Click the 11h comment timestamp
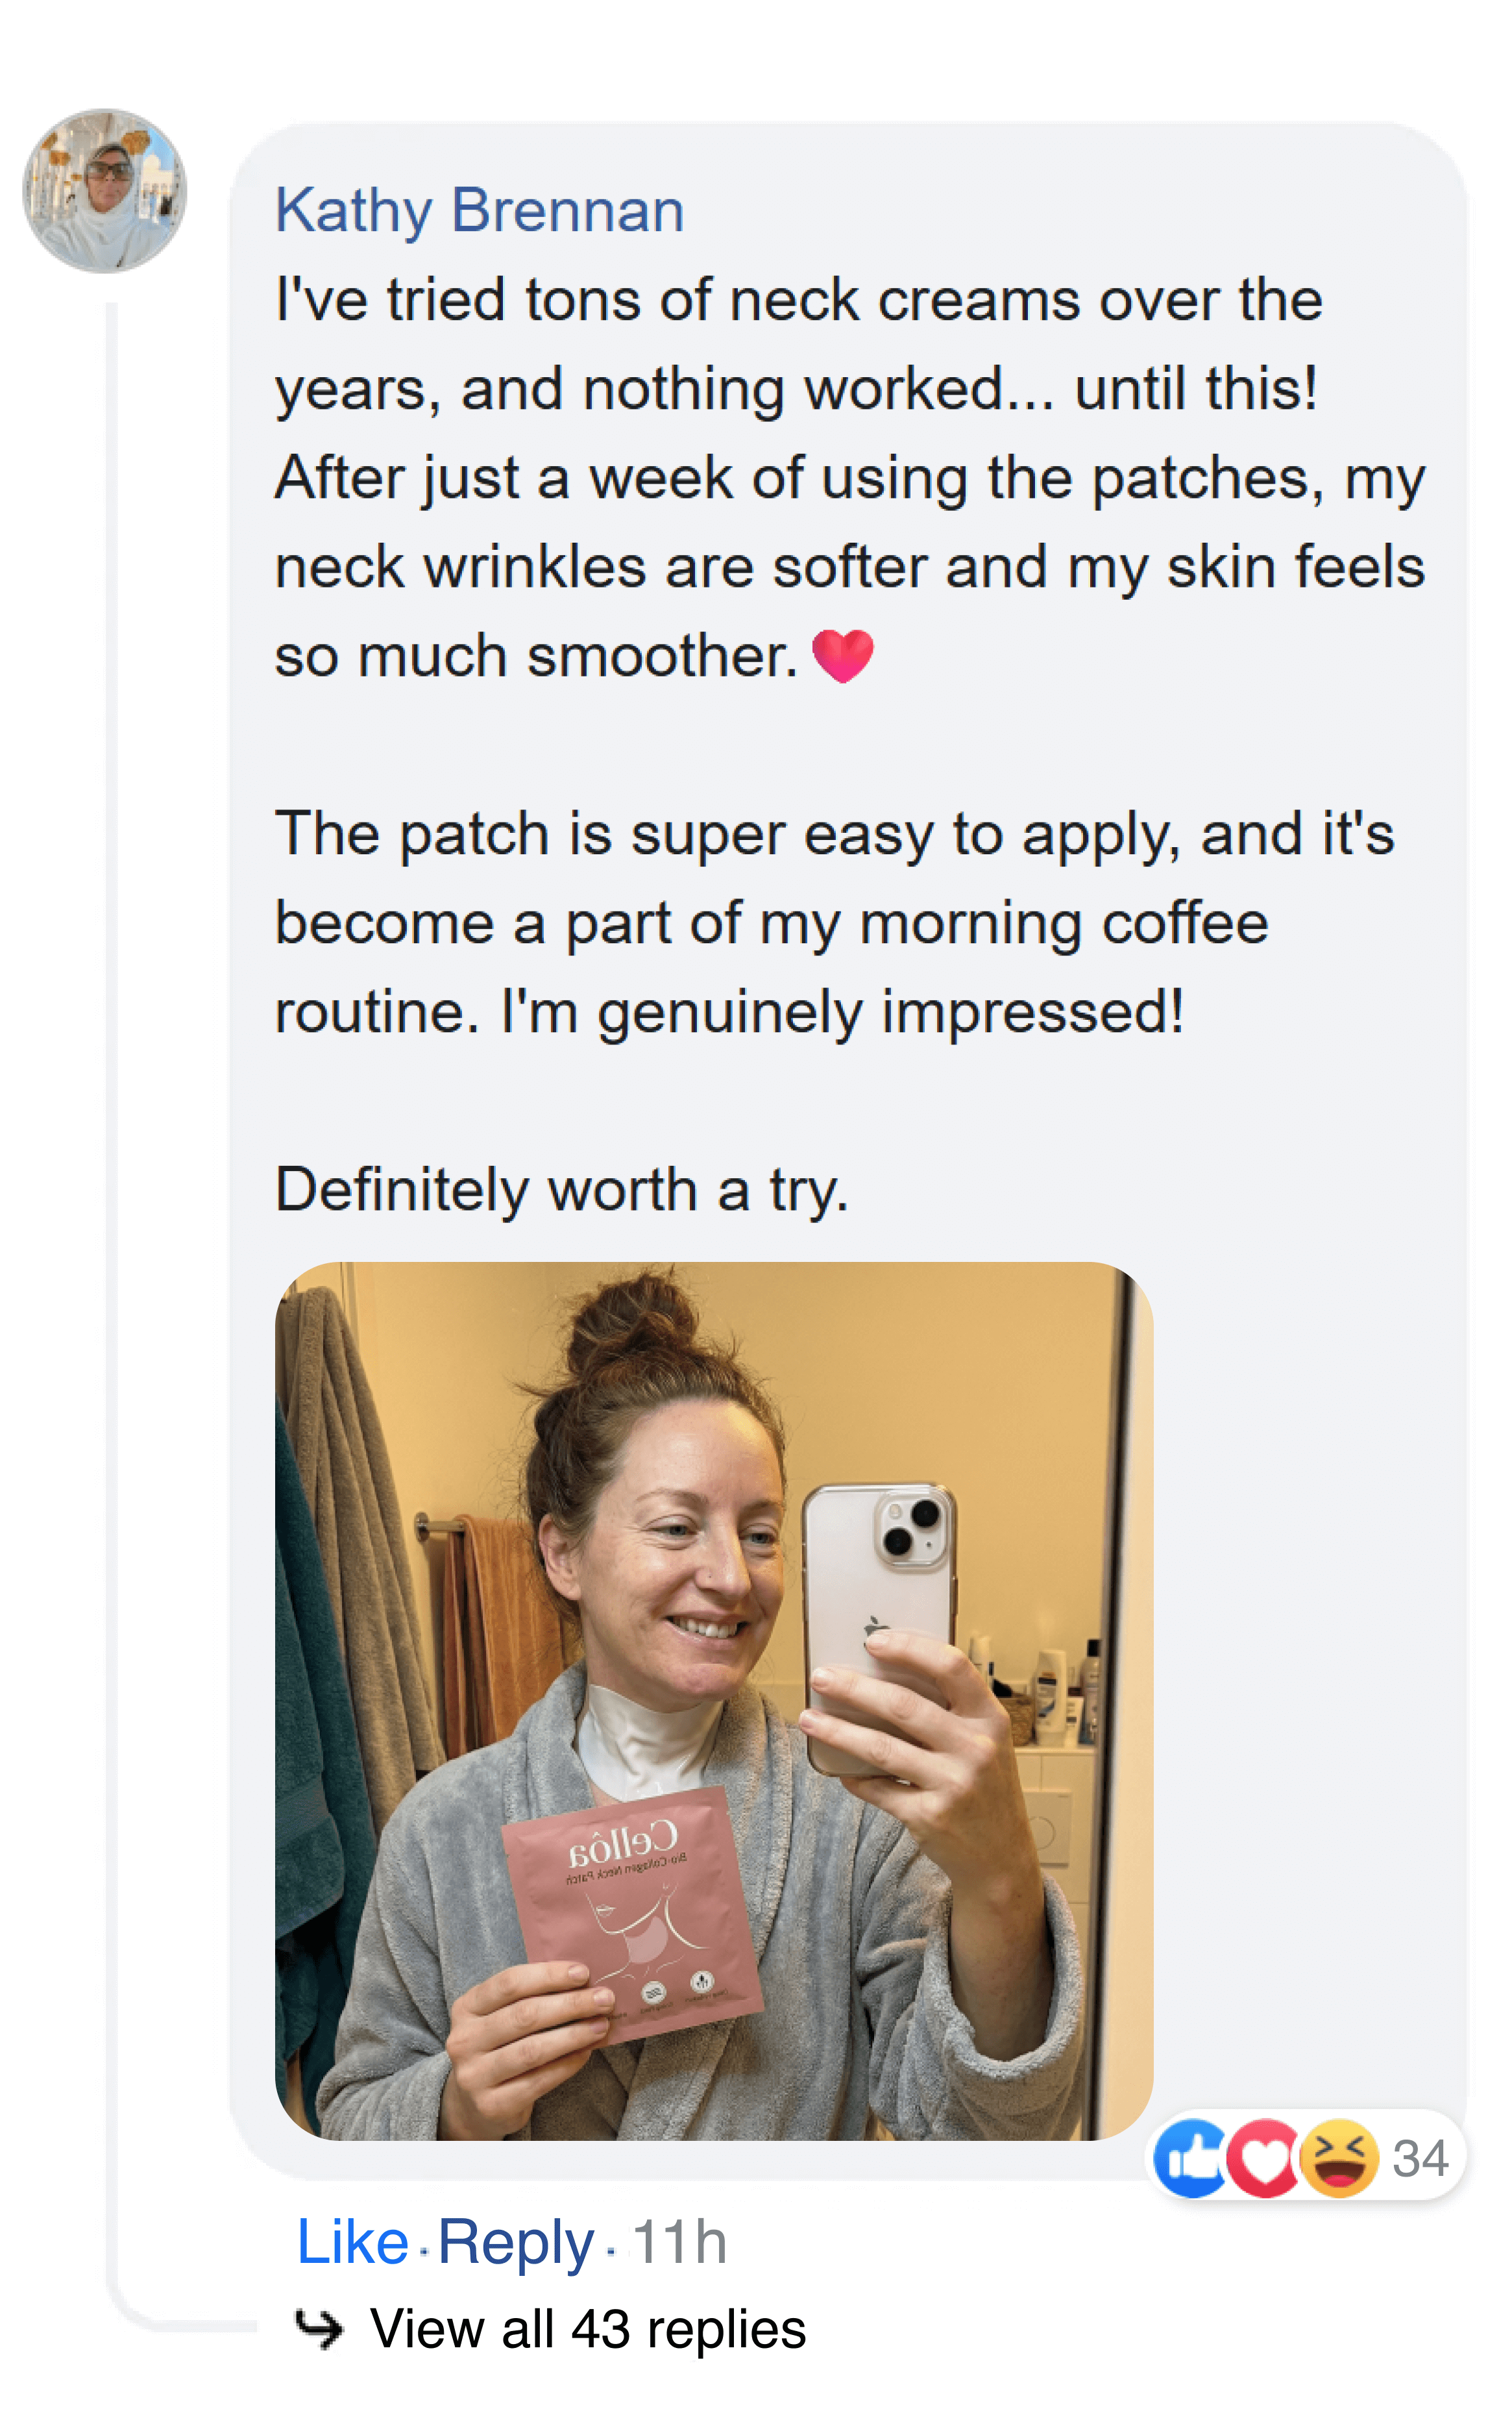The height and width of the screenshot is (2420, 1512). 679,2242
